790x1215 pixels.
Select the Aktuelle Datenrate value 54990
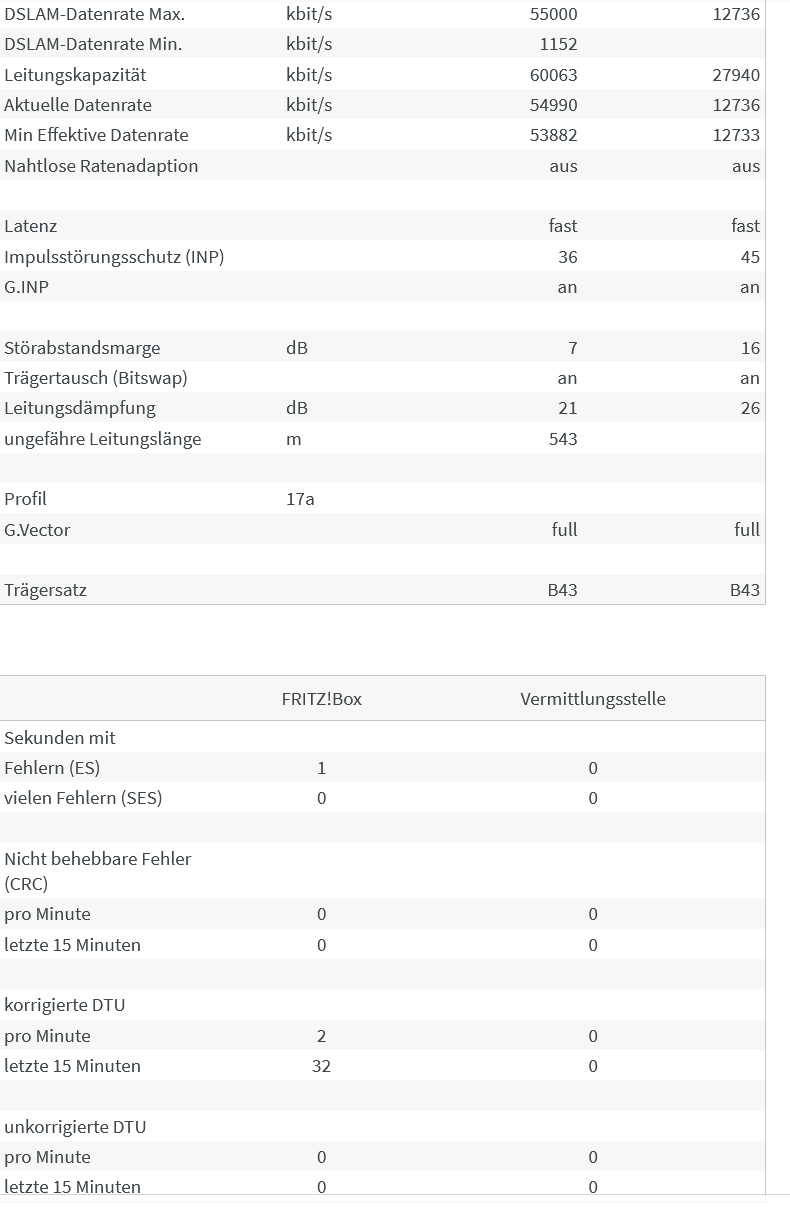554,105
